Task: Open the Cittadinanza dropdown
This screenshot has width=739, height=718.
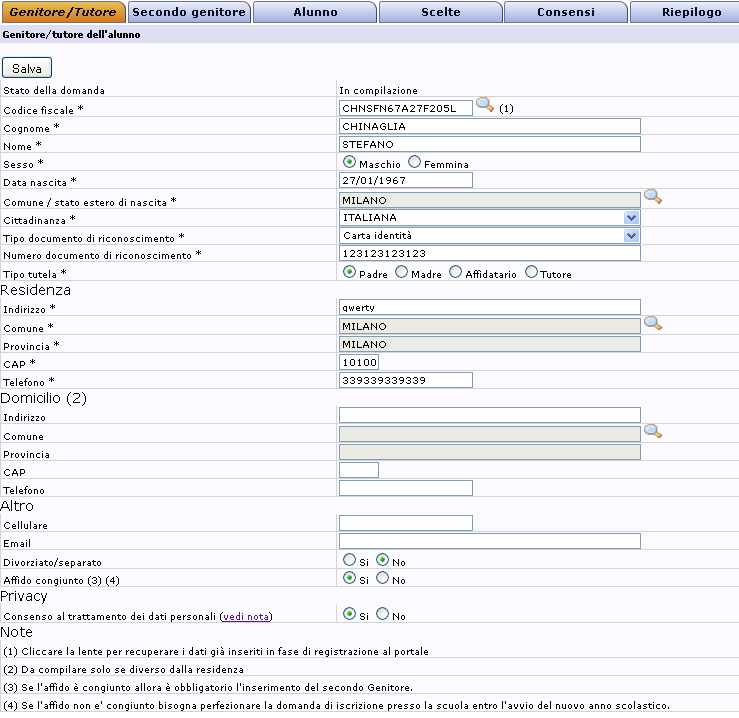Action: 630,217
